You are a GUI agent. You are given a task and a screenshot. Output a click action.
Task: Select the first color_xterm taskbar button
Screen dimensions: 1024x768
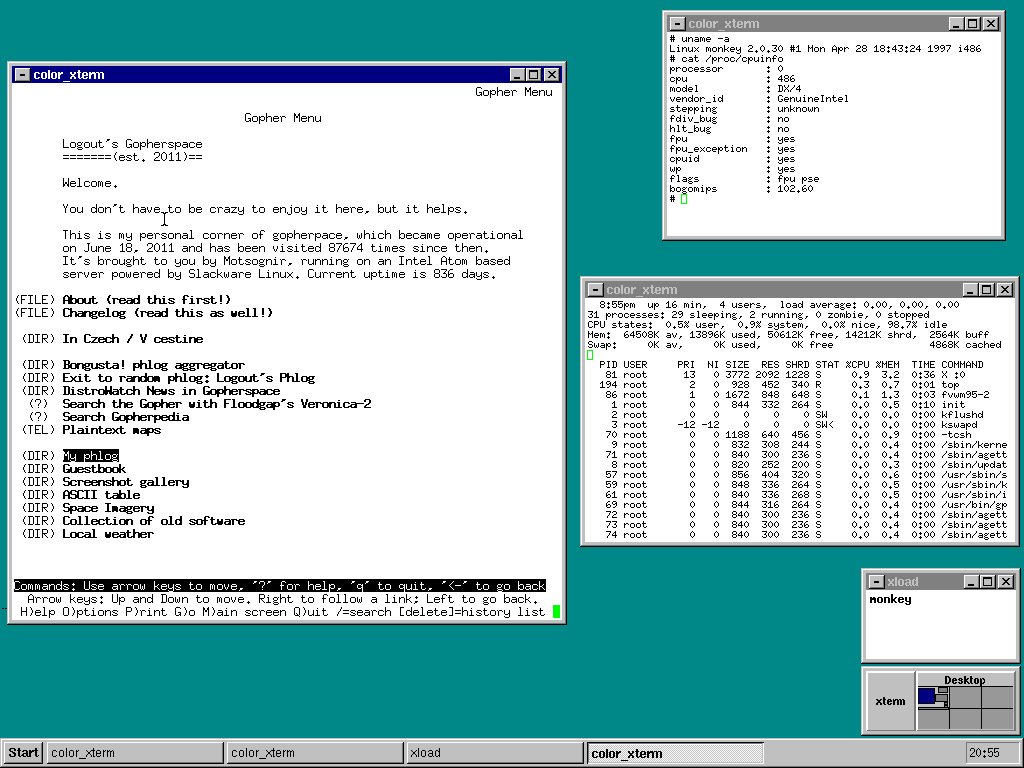tap(134, 753)
